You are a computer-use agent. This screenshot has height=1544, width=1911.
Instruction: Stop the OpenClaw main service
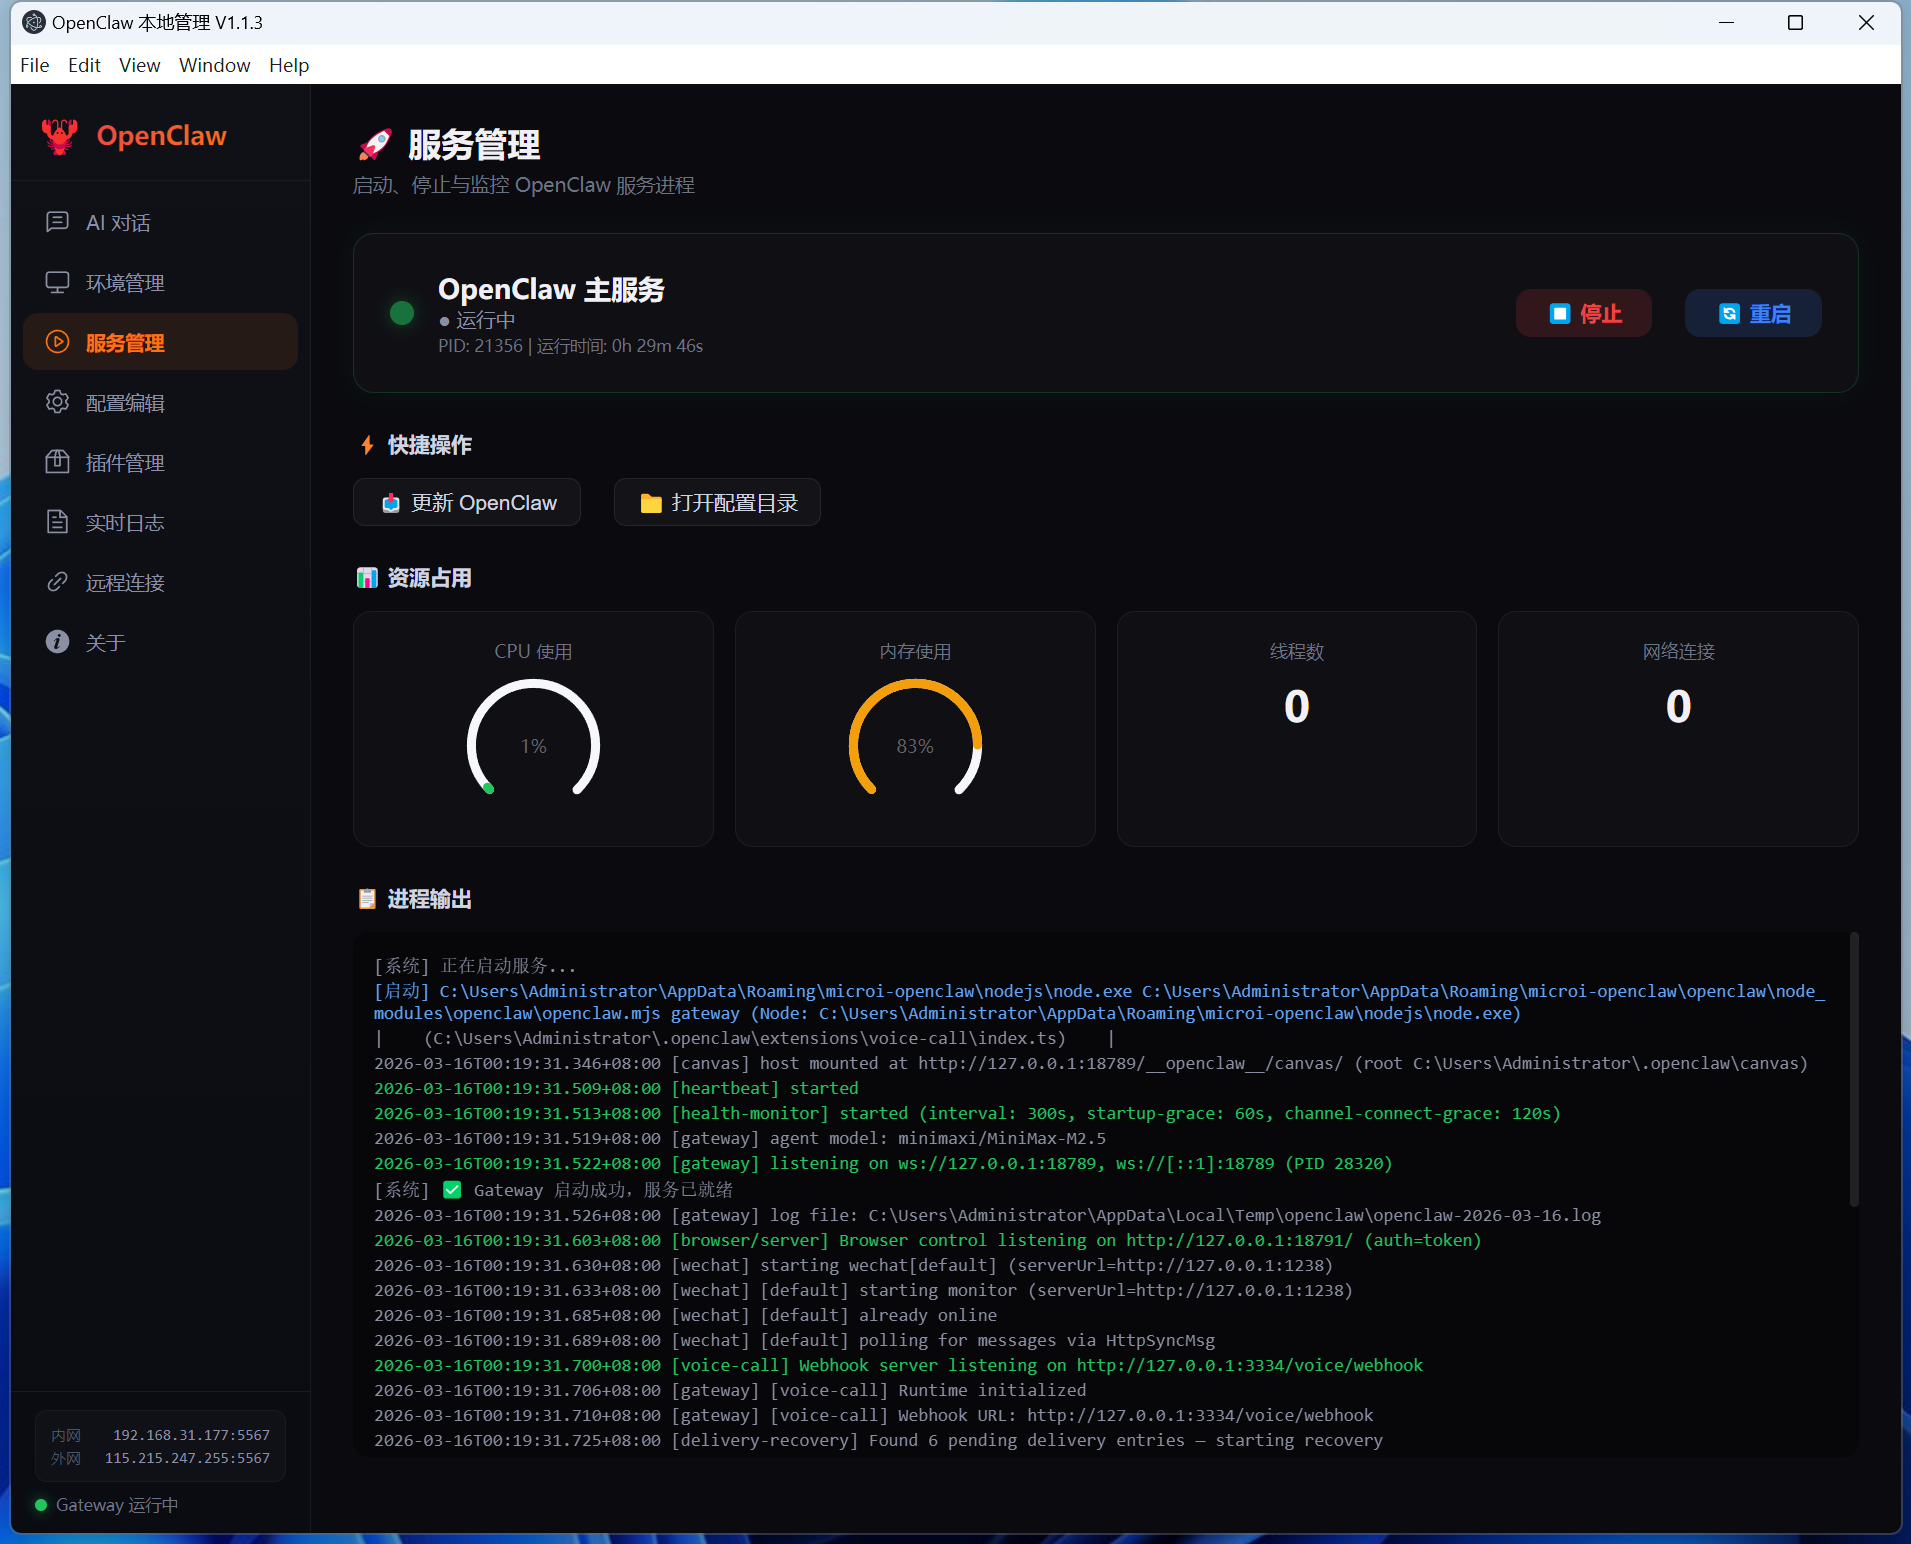[x=1583, y=314]
